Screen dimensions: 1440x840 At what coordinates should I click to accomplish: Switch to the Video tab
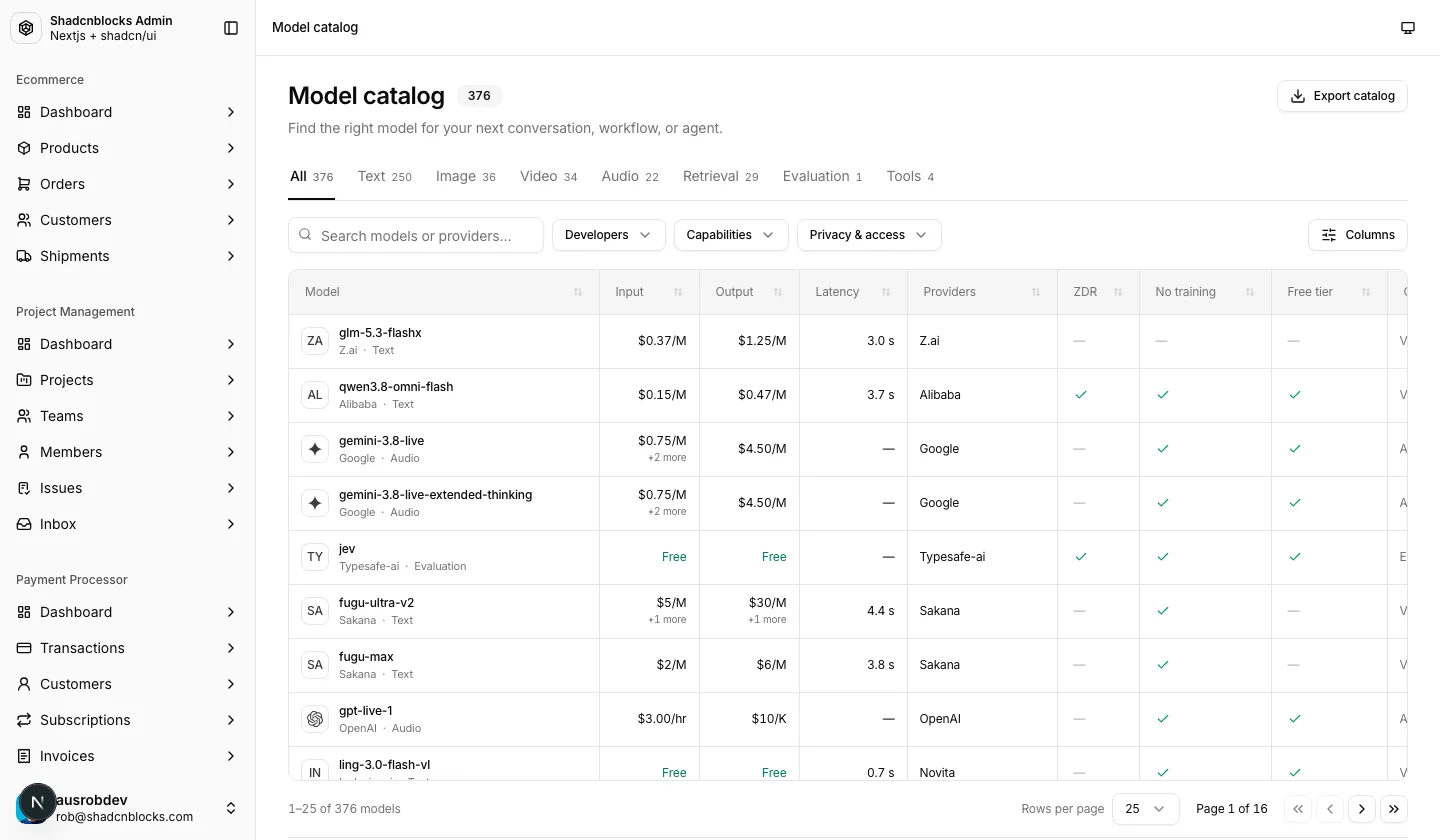(549, 177)
